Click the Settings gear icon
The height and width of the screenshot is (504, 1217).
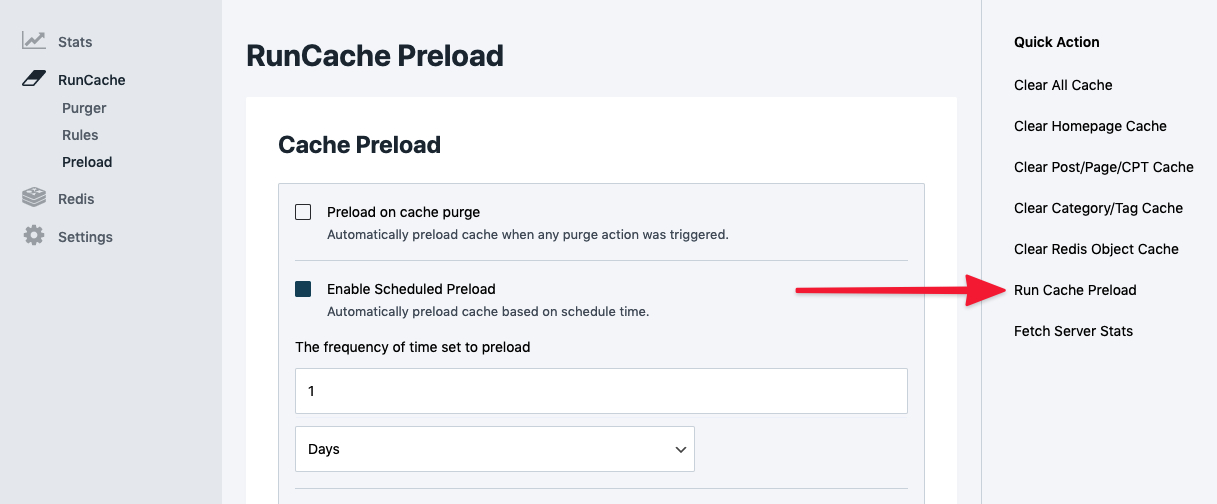(x=34, y=236)
